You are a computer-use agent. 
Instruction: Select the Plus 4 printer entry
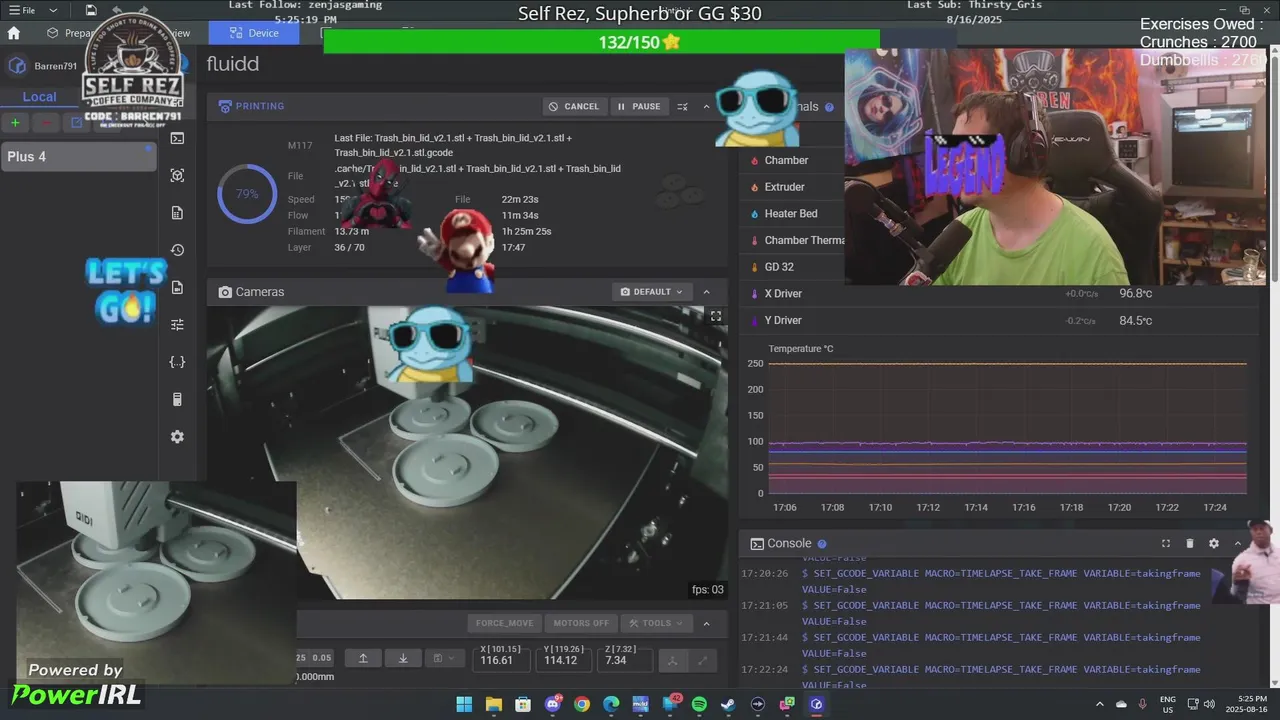[78, 156]
